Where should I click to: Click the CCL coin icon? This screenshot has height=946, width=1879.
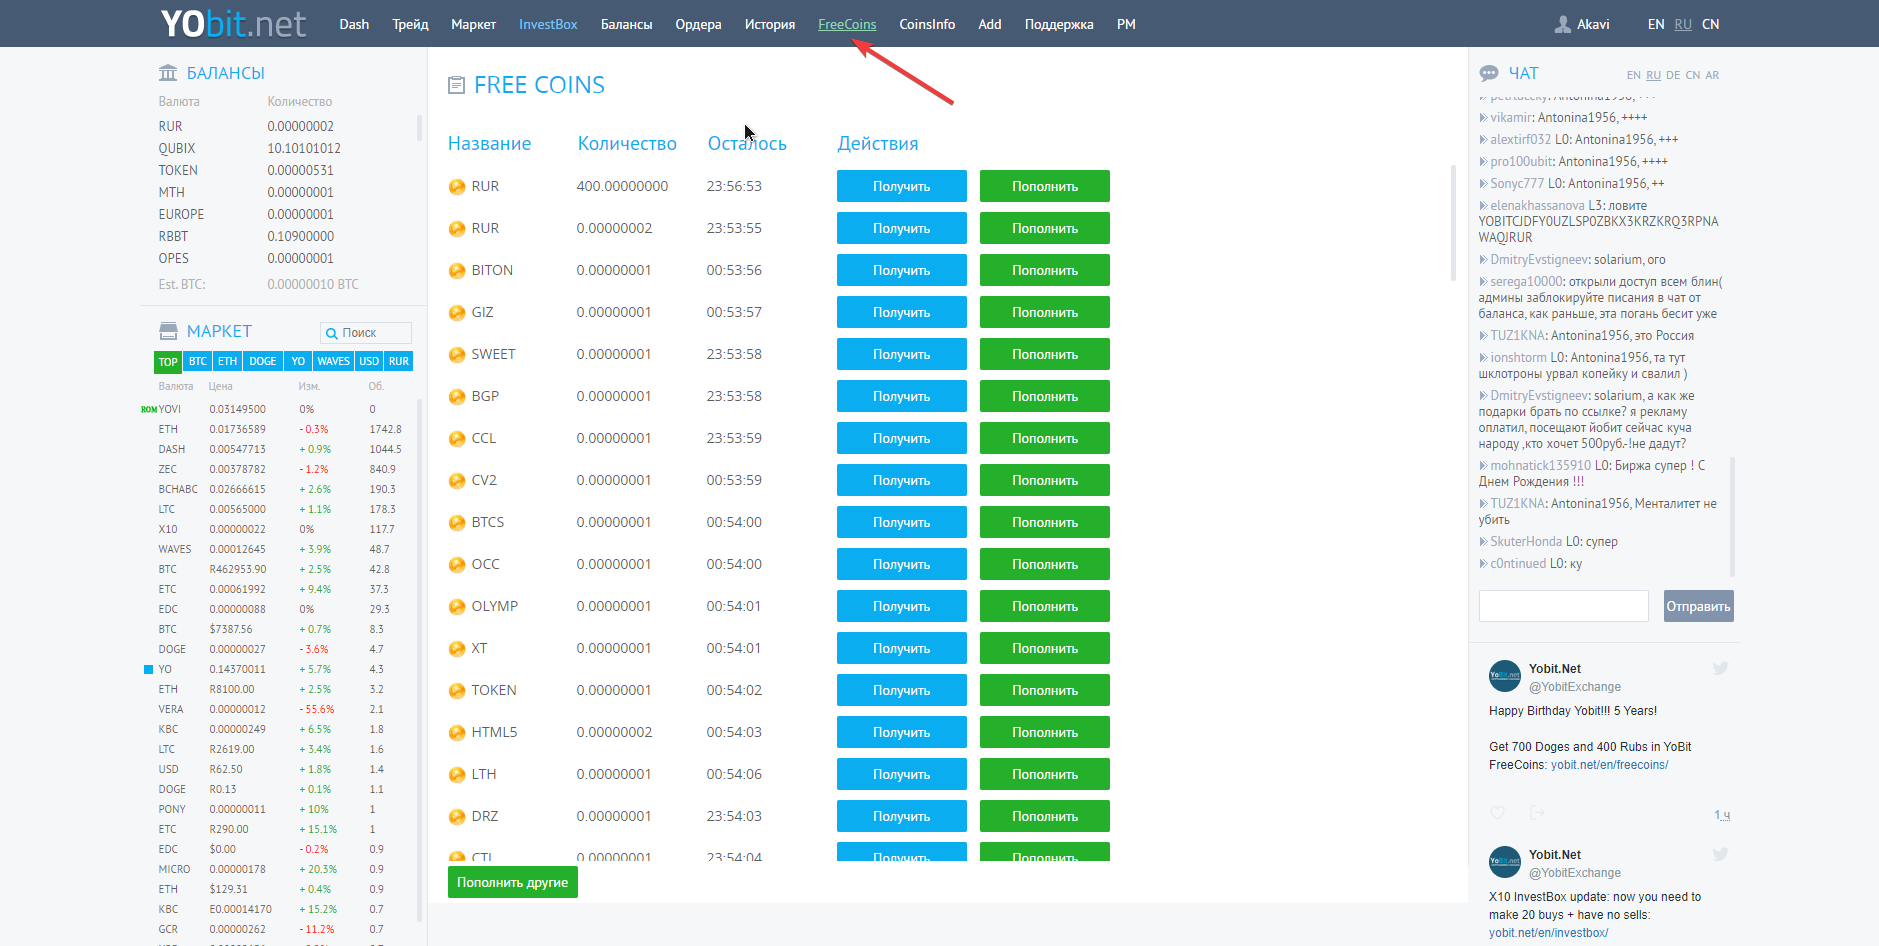(x=457, y=438)
